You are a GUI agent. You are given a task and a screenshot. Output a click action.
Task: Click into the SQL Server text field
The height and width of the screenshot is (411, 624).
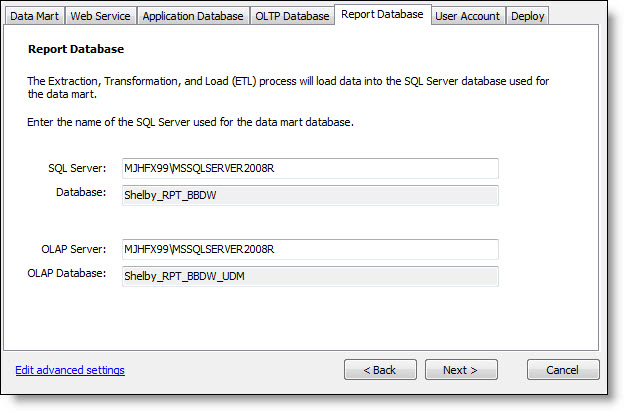click(310, 168)
